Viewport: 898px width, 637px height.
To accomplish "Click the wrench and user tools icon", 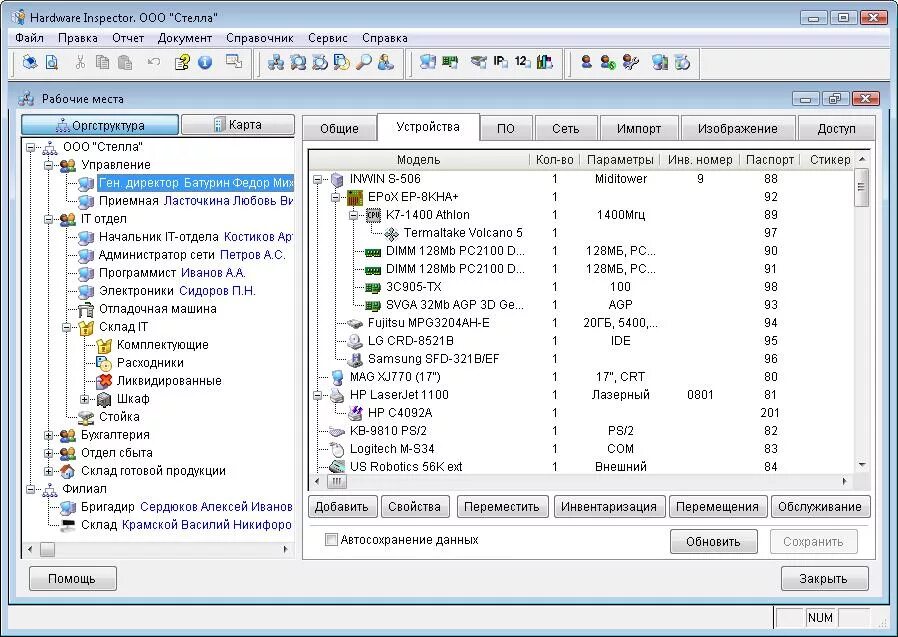I will 631,62.
